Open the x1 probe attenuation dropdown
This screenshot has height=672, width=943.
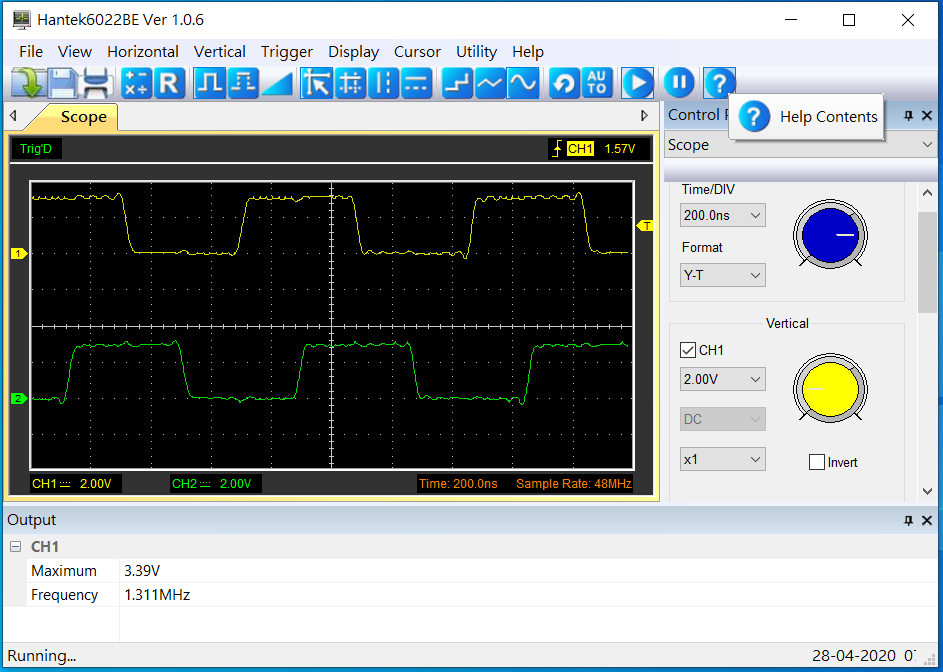click(x=722, y=458)
